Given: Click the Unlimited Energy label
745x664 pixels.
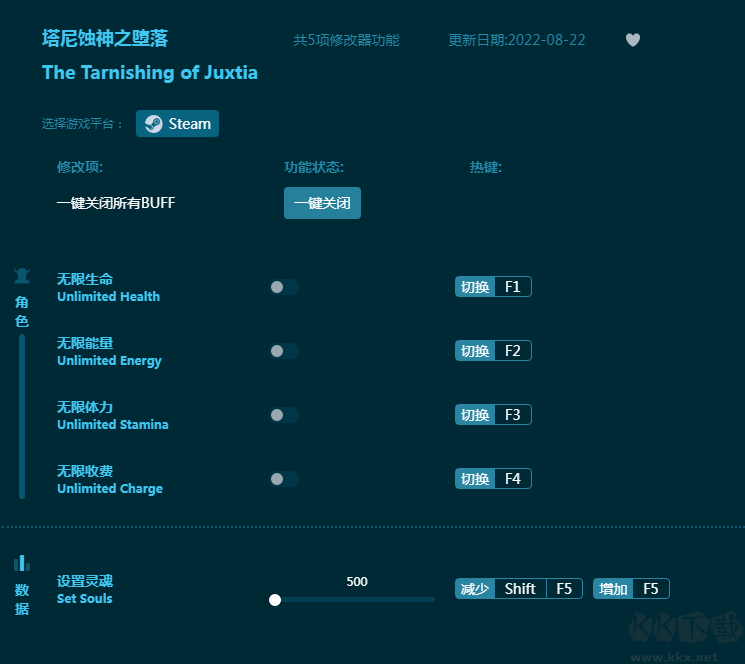Looking at the screenshot, I should click(x=109, y=361).
